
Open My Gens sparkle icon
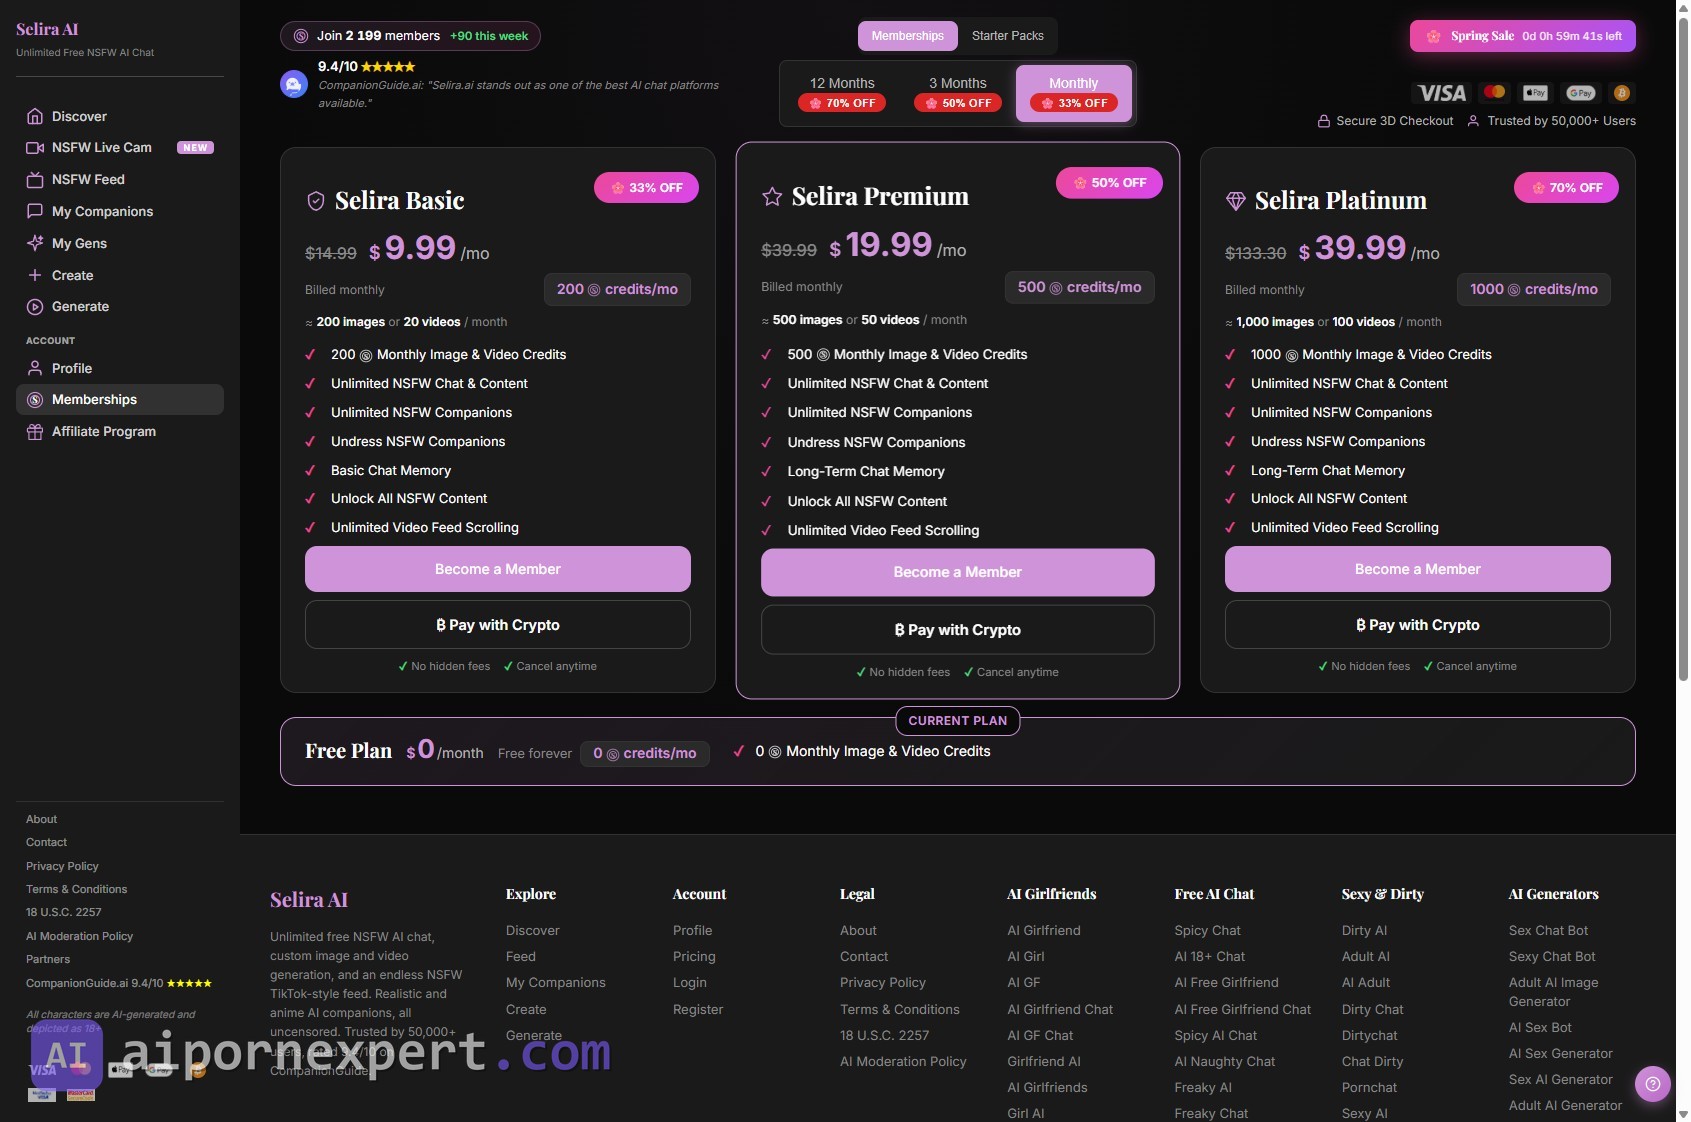[x=35, y=243]
